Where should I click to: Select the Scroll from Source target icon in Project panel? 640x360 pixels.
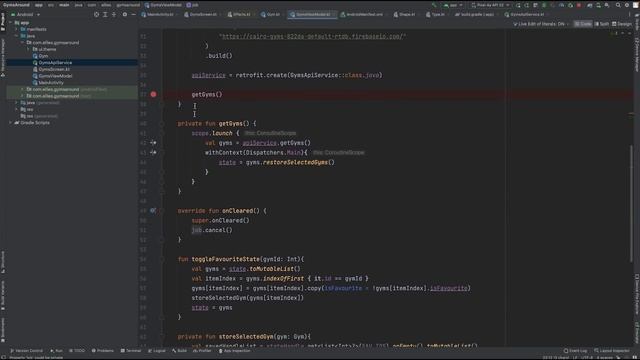point(96,14)
